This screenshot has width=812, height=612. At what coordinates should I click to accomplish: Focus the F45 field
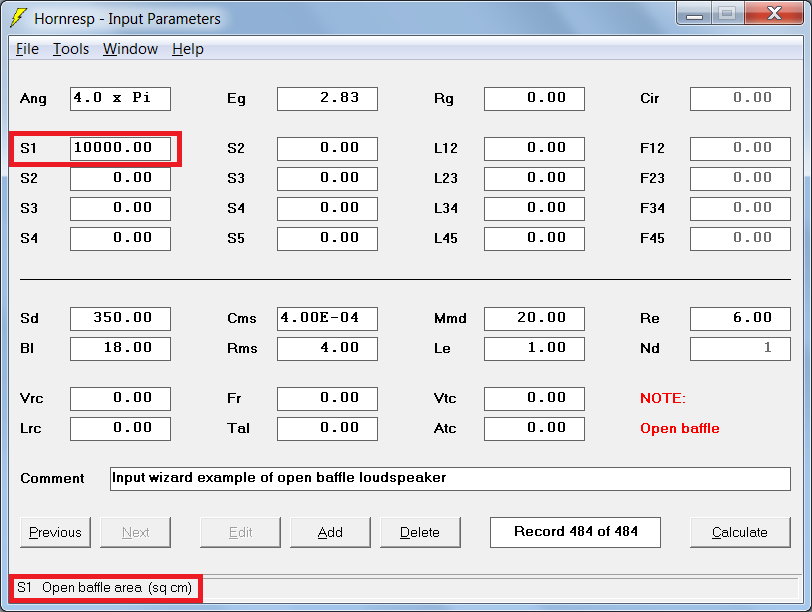[741, 238]
